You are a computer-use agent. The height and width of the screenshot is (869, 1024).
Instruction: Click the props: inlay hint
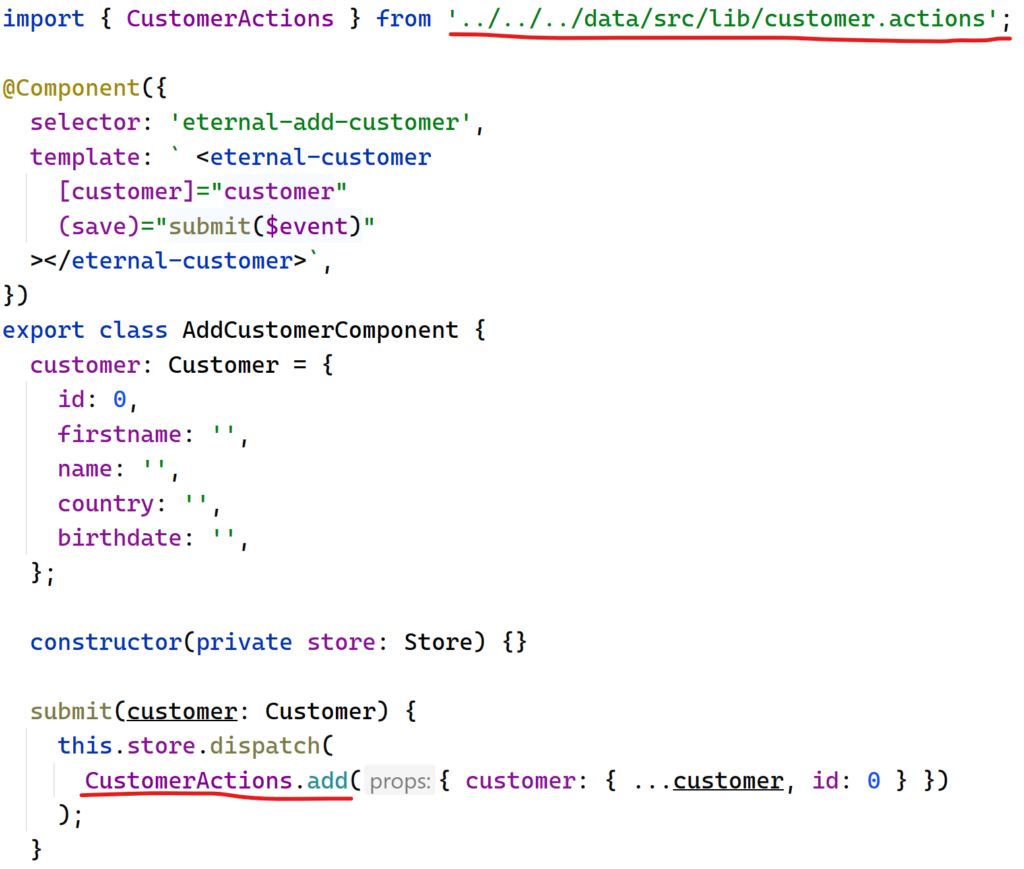coord(400,781)
